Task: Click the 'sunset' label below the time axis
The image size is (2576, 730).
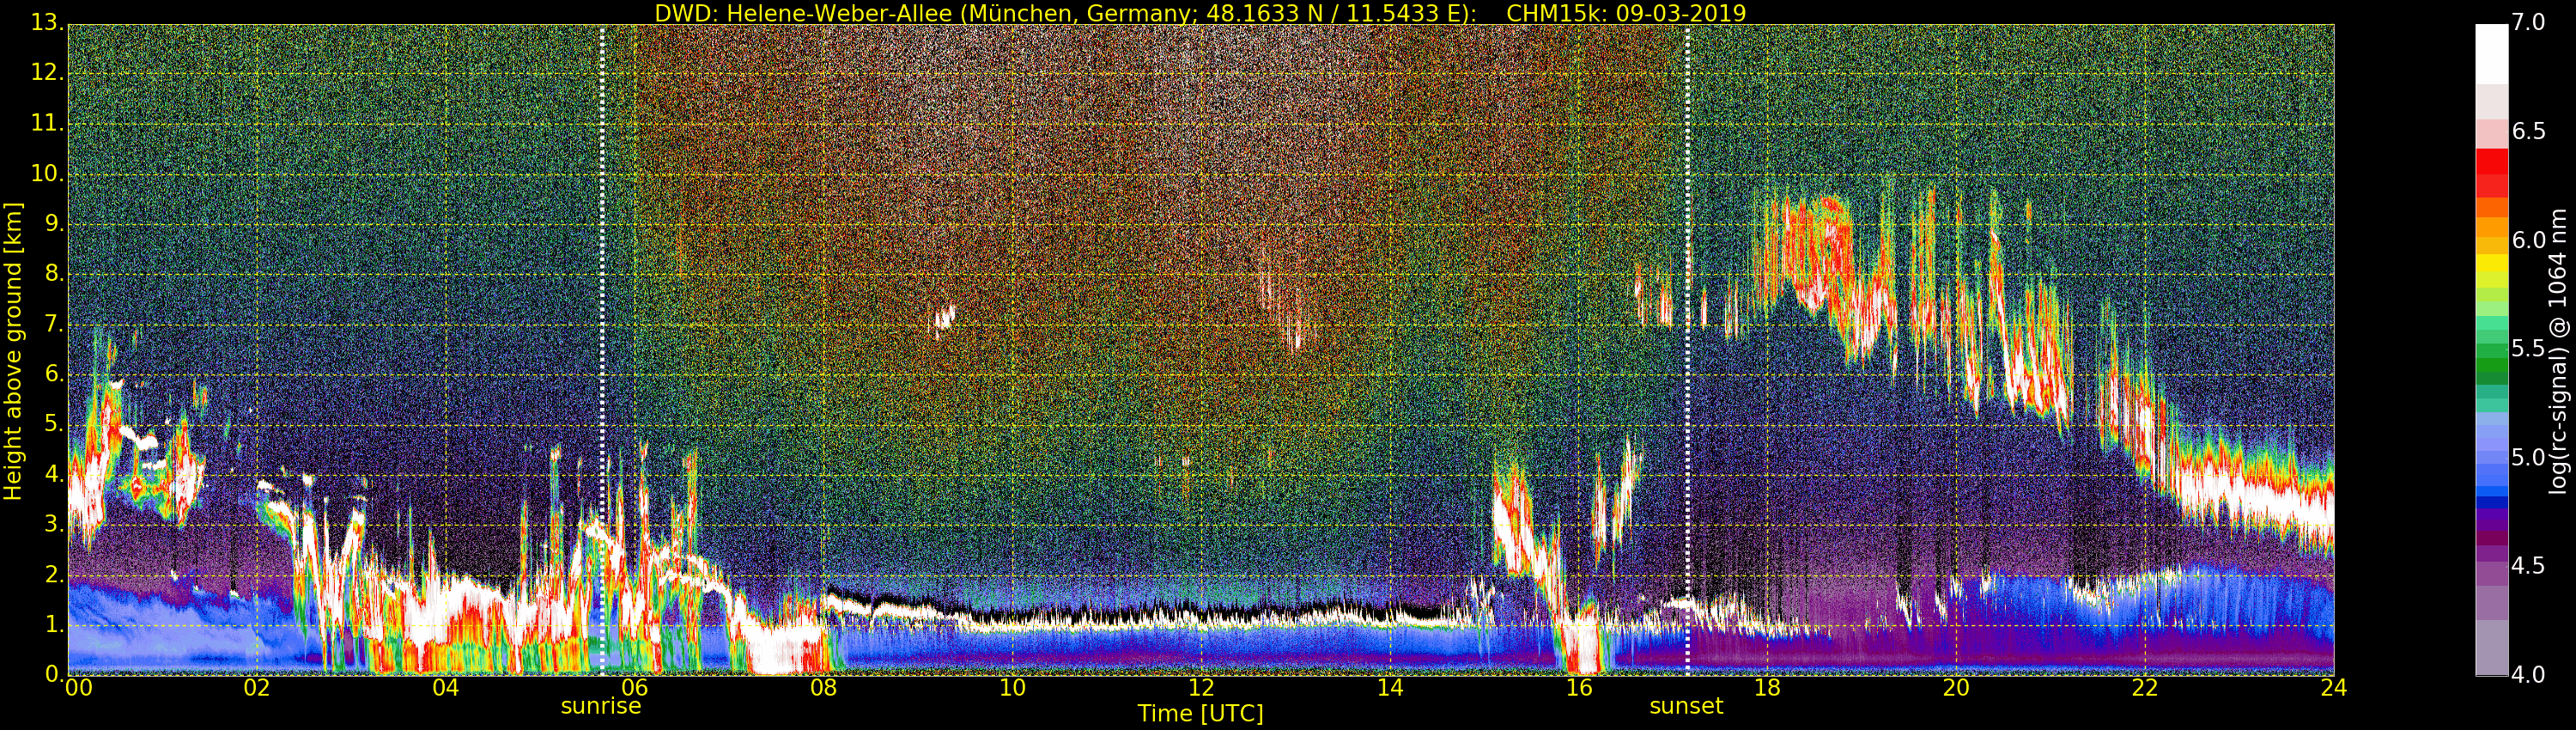Action: point(1686,706)
